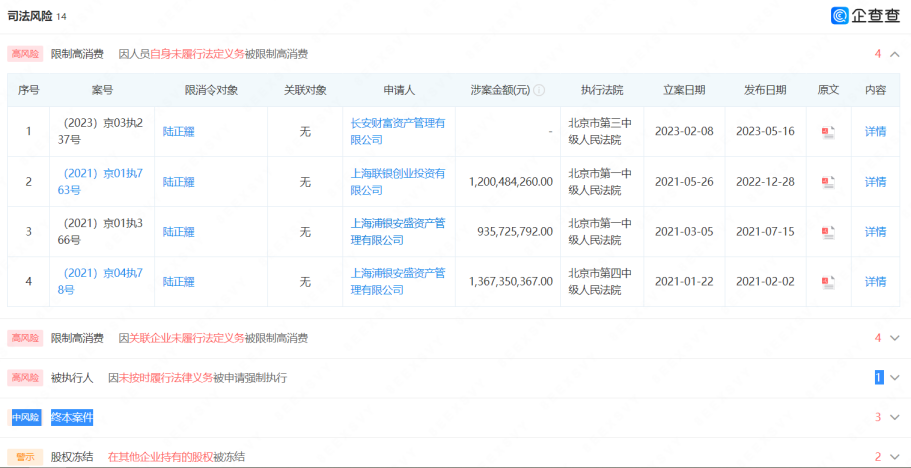Image resolution: width=911 pixels, height=468 pixels.
Task: Open PDF original for case row 3
Action: pyautogui.click(x=827, y=232)
